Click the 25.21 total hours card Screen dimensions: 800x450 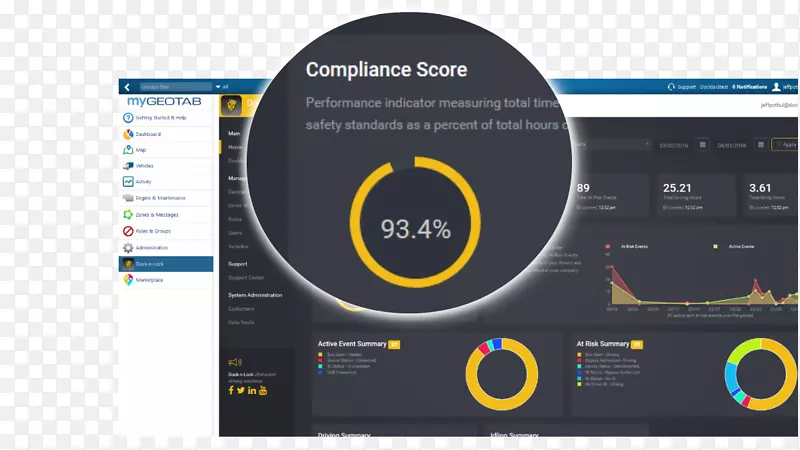coord(696,195)
